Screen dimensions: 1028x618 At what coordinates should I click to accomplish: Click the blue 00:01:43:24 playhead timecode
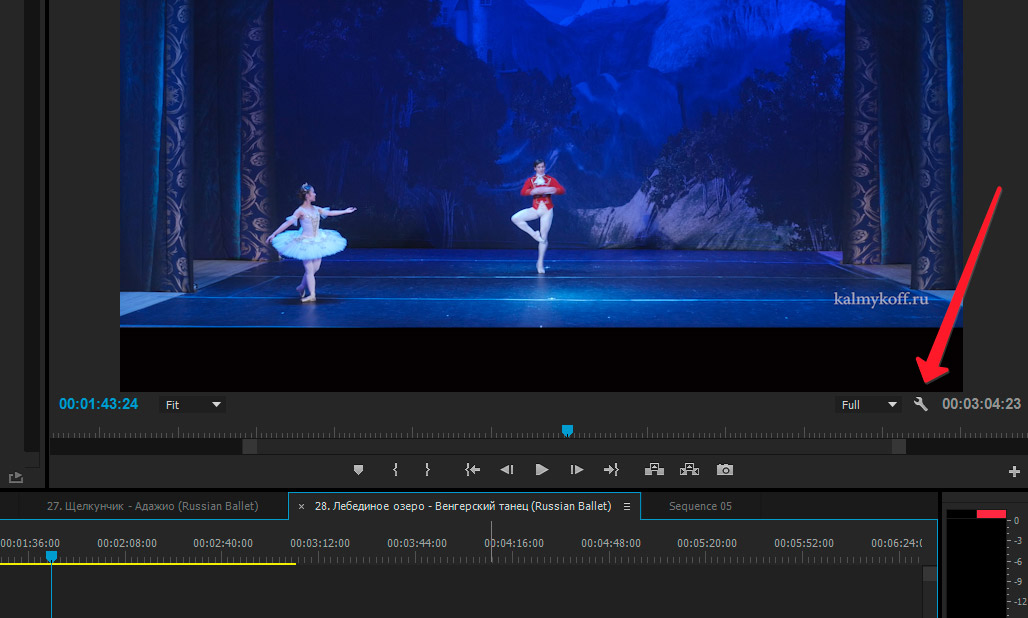pyautogui.click(x=98, y=404)
